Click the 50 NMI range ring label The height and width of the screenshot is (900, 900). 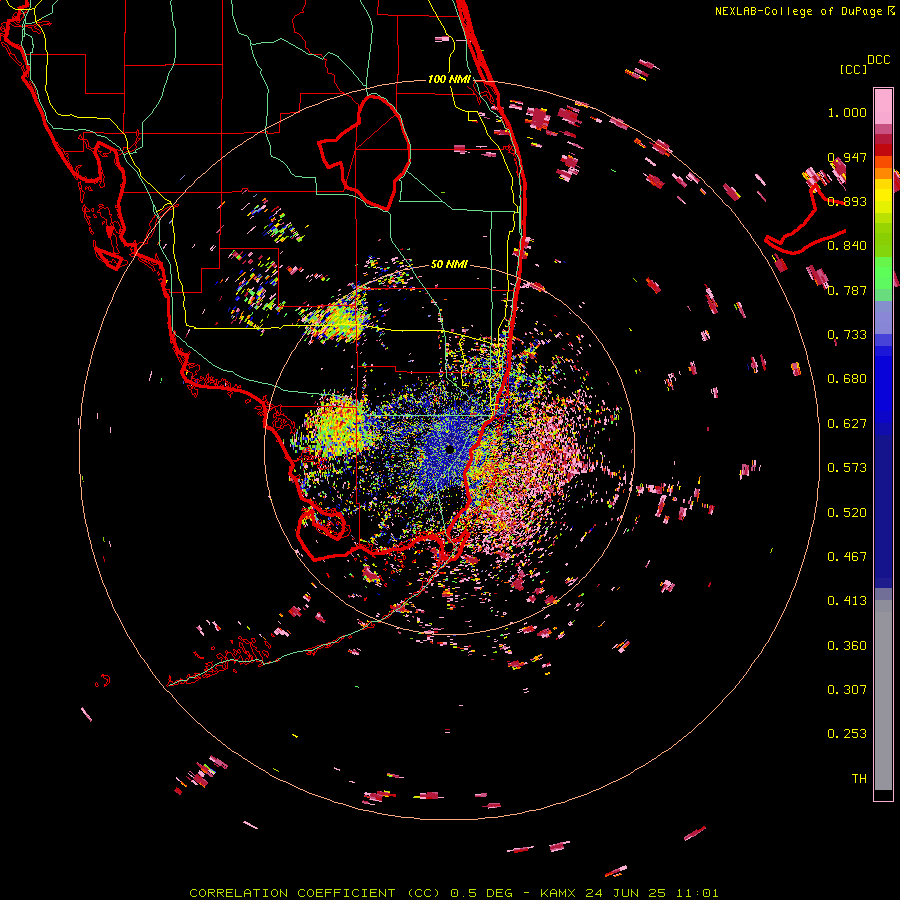pos(449,264)
